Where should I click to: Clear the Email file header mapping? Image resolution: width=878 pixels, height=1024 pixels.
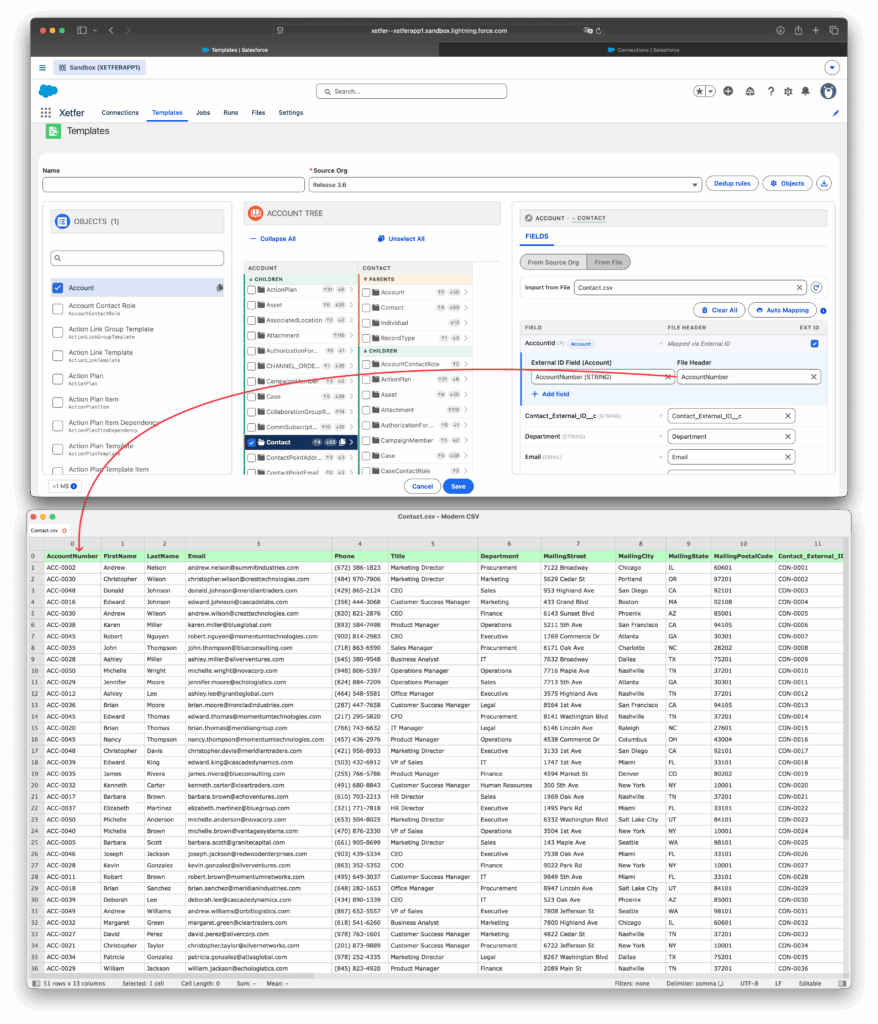788,457
